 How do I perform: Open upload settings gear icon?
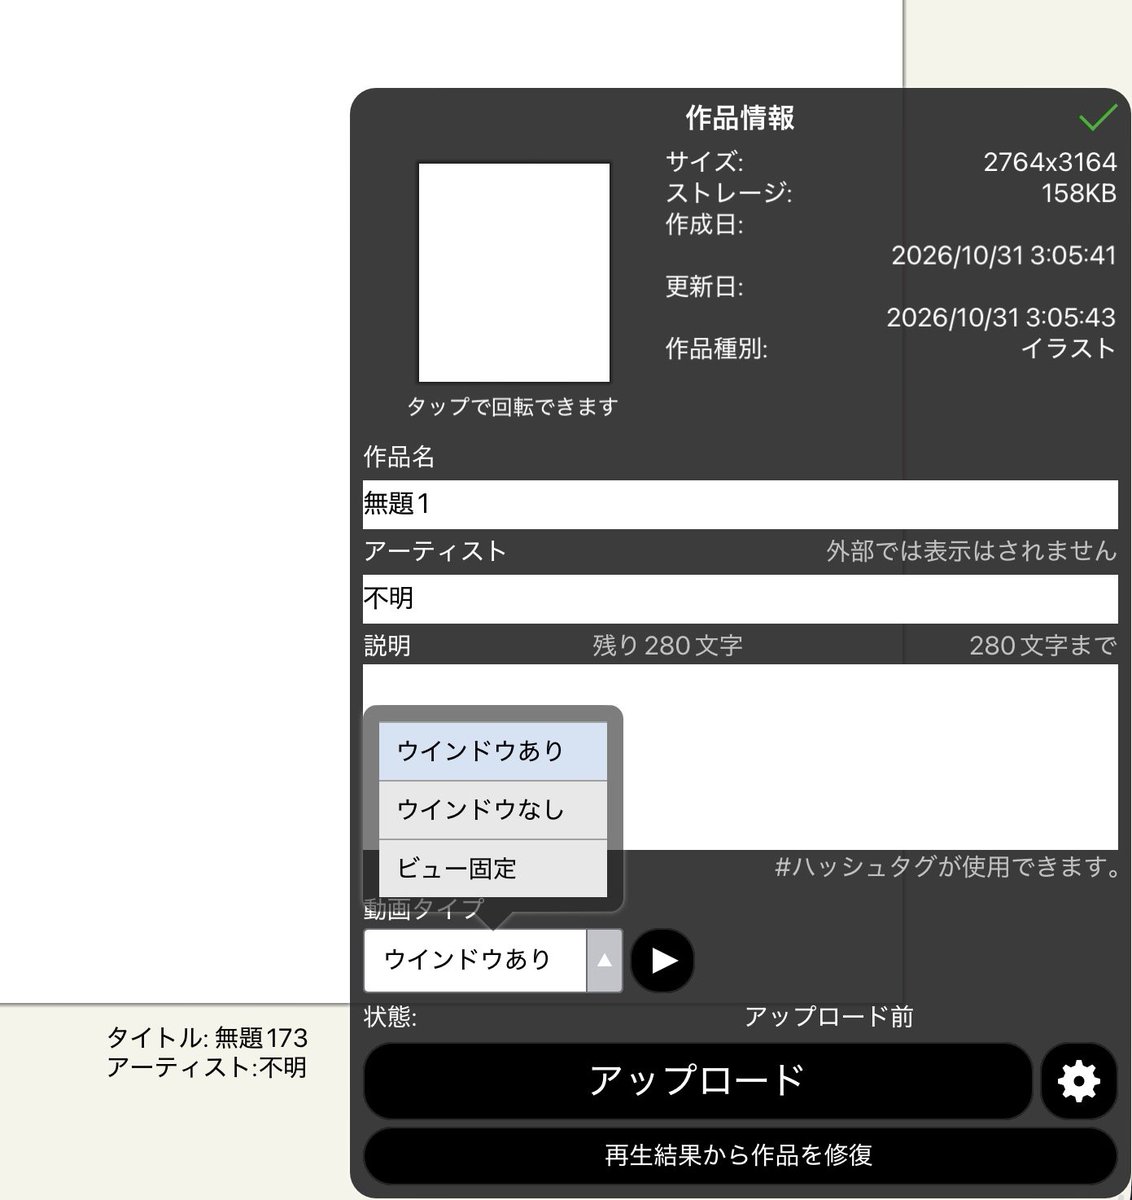coord(1078,1080)
